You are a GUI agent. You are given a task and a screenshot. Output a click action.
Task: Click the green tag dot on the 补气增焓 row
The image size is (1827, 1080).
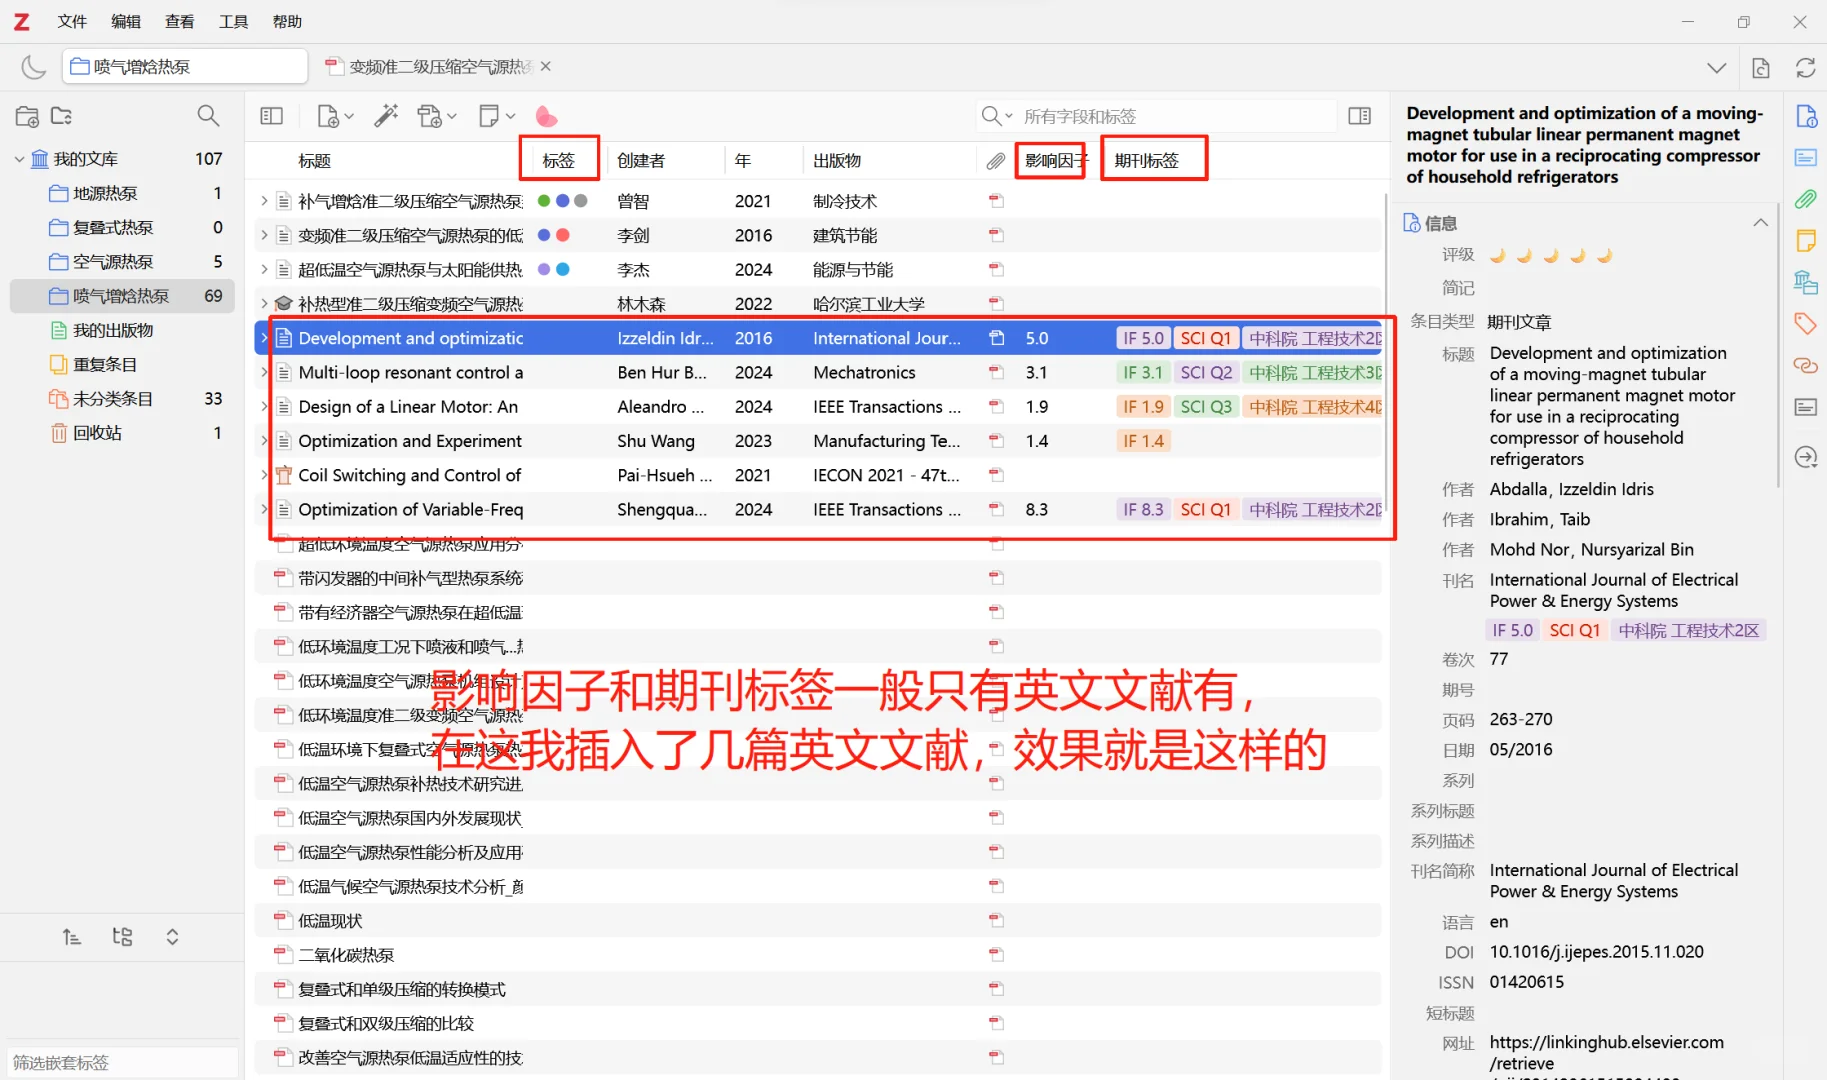click(543, 200)
